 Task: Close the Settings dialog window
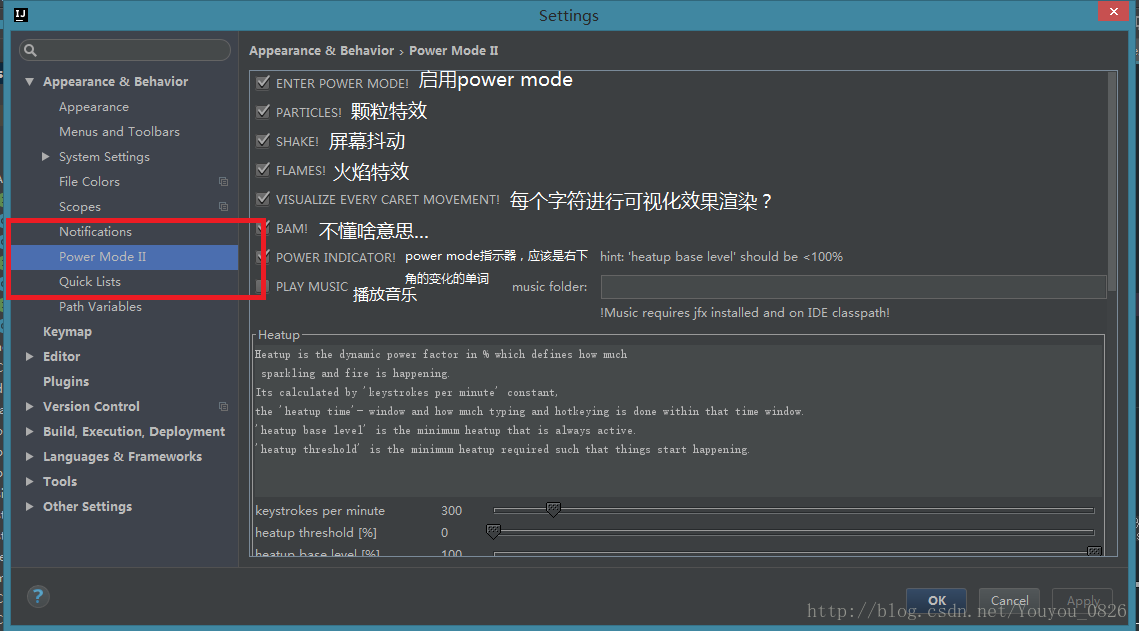tap(1112, 12)
